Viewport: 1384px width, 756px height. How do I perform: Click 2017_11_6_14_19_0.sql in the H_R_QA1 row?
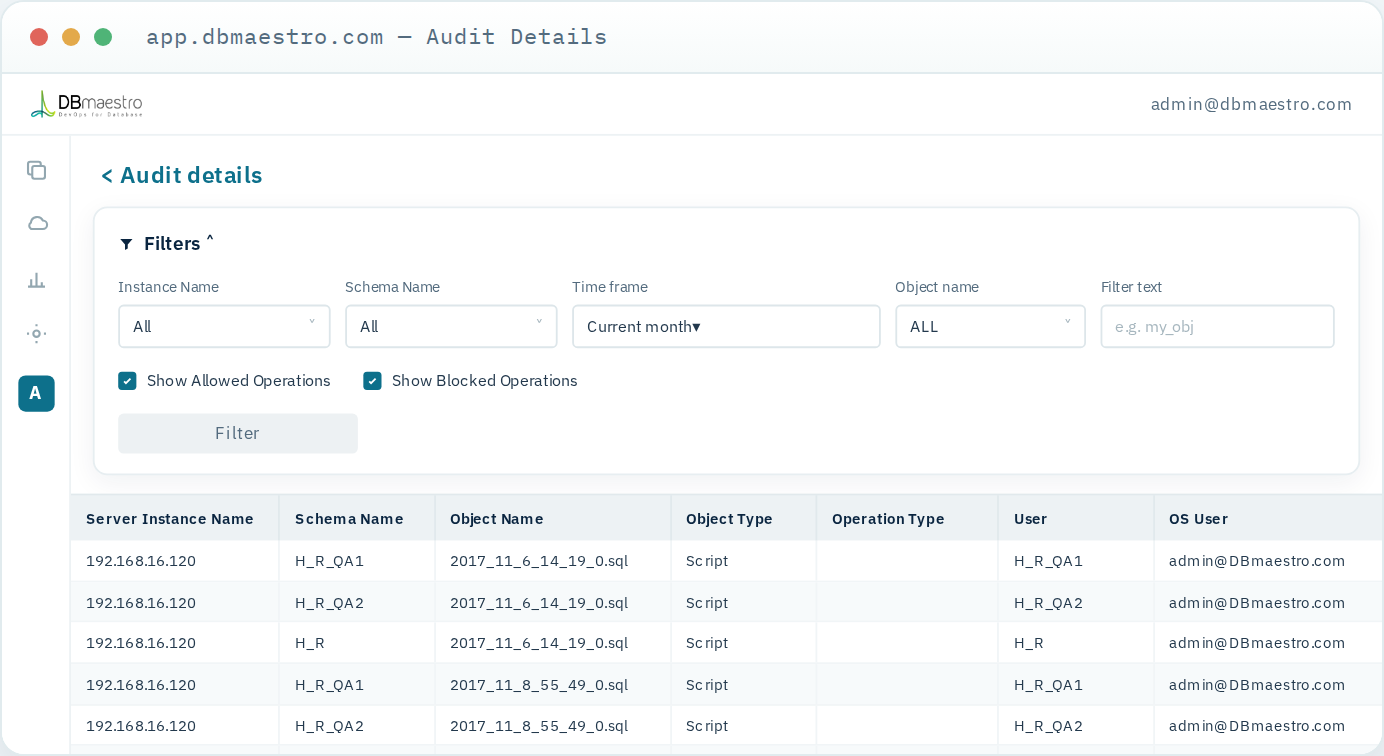(x=539, y=561)
